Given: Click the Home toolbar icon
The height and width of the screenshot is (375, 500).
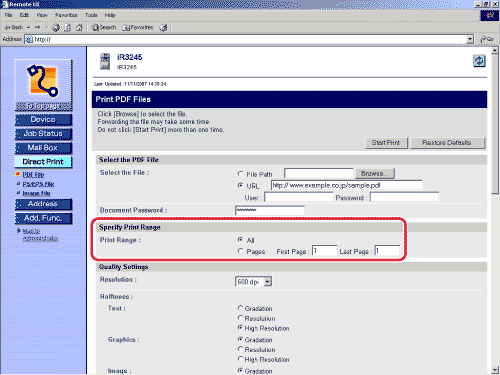Looking at the screenshot, I should point(79,28).
